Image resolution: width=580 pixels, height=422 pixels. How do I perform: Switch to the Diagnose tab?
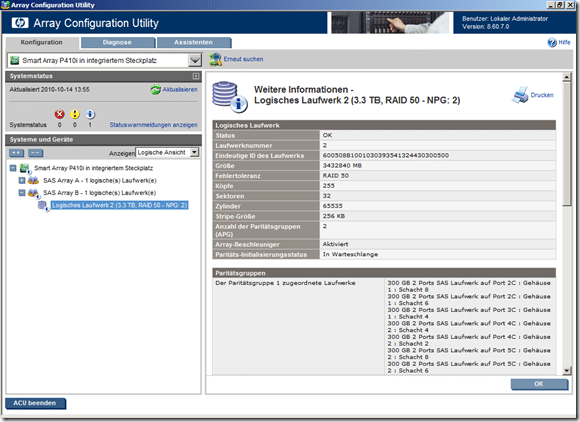pos(117,43)
